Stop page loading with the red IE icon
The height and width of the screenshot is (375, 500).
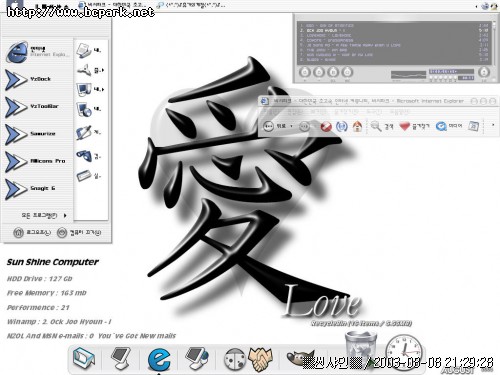tap(326, 126)
